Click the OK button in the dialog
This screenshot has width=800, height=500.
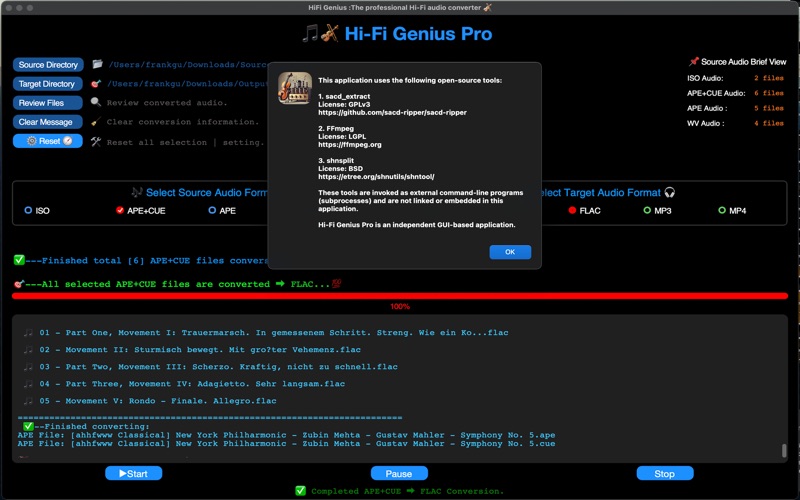pos(510,252)
